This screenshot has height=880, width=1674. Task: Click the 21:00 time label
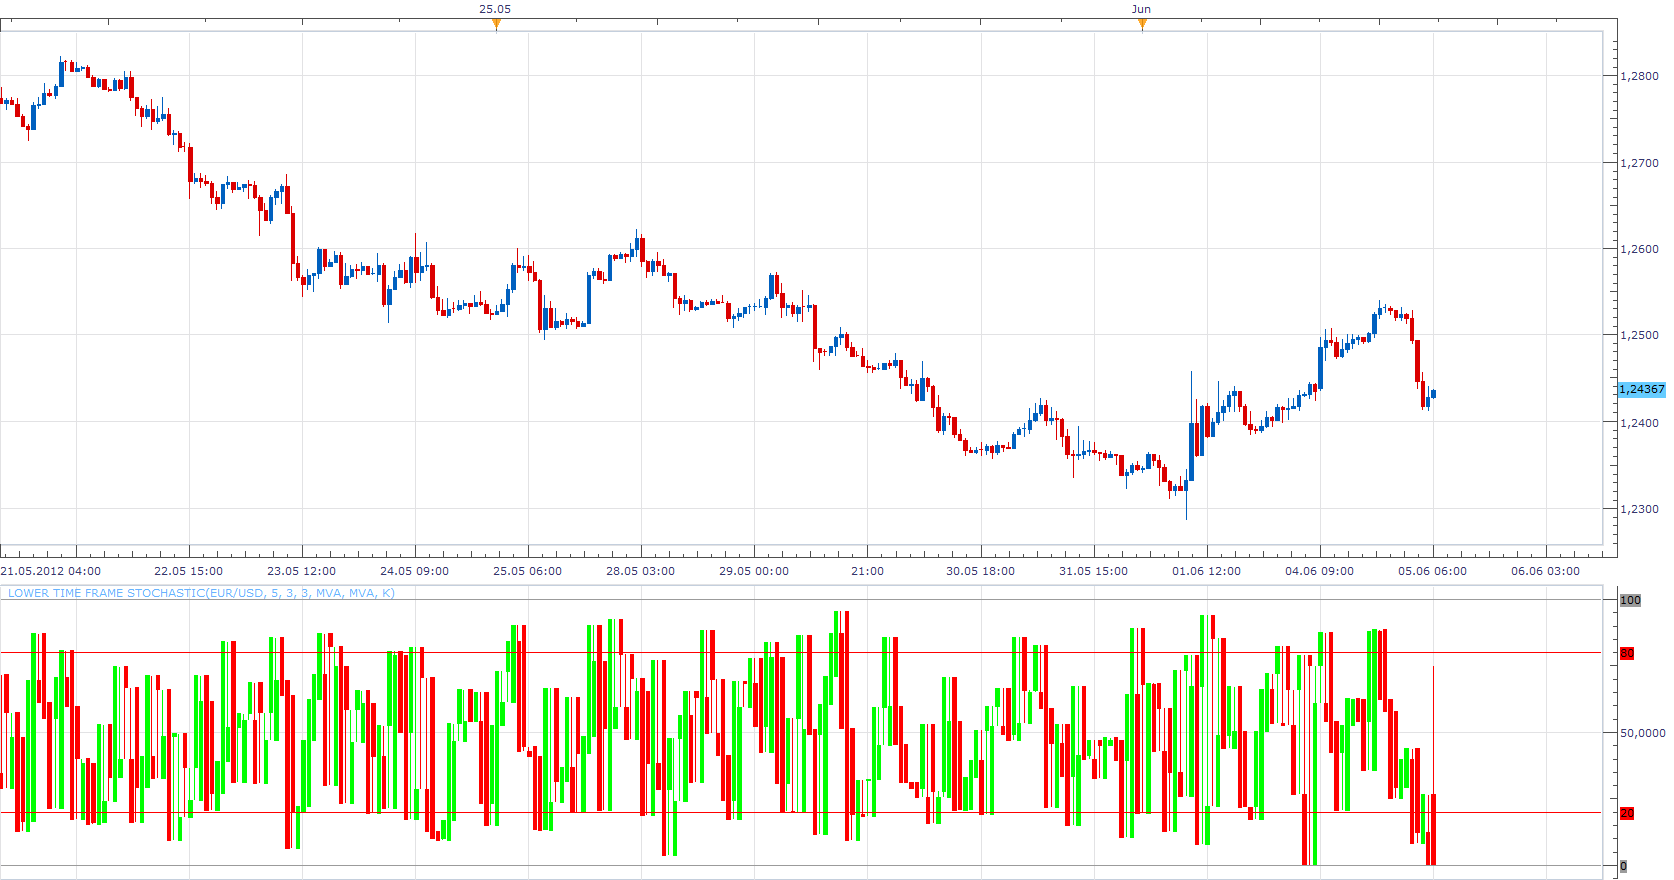[867, 571]
